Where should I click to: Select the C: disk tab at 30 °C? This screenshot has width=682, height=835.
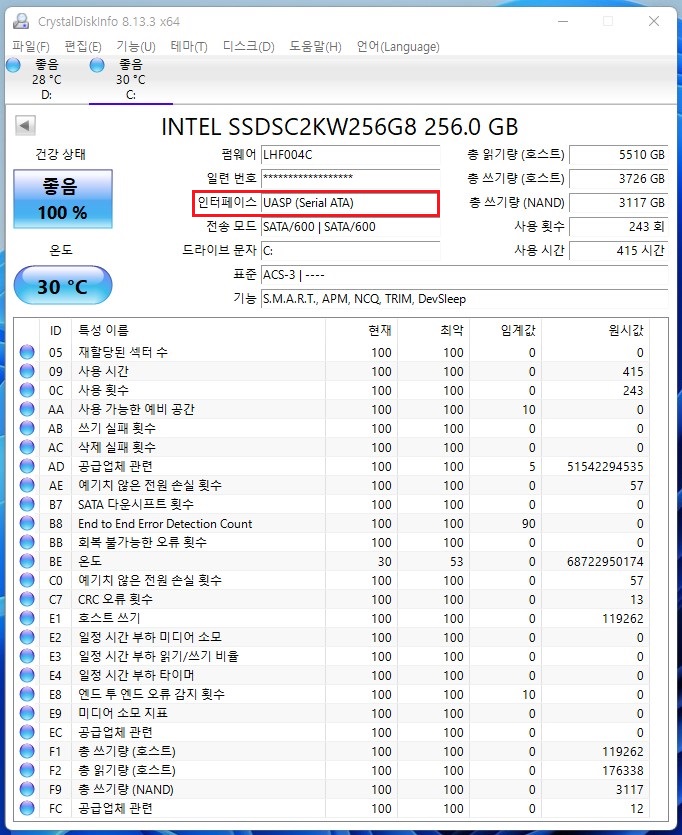131,80
